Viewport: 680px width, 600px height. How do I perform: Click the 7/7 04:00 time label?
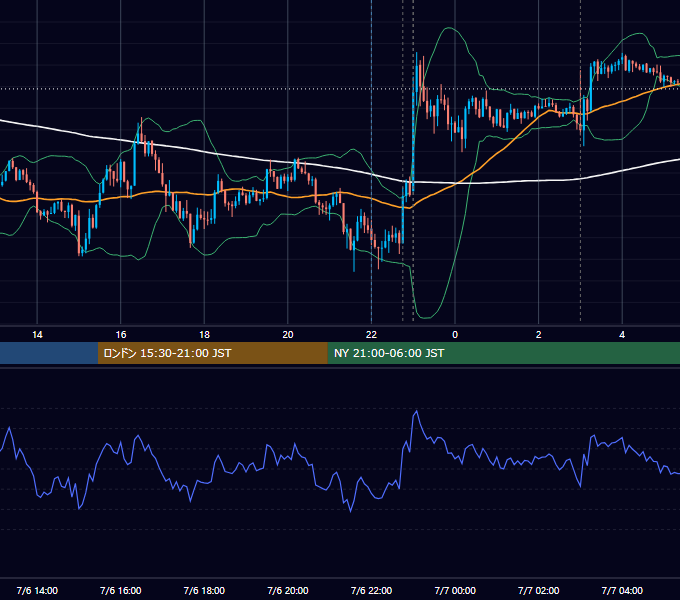622,590
